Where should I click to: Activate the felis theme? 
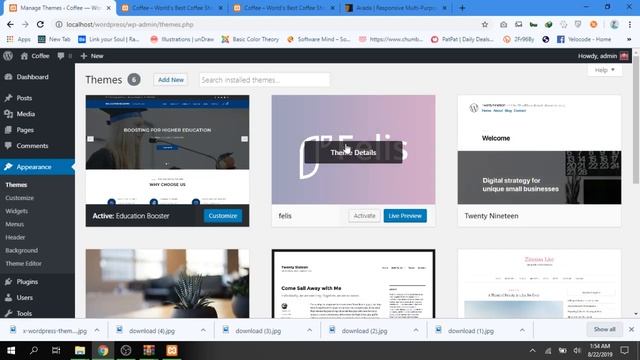click(364, 216)
